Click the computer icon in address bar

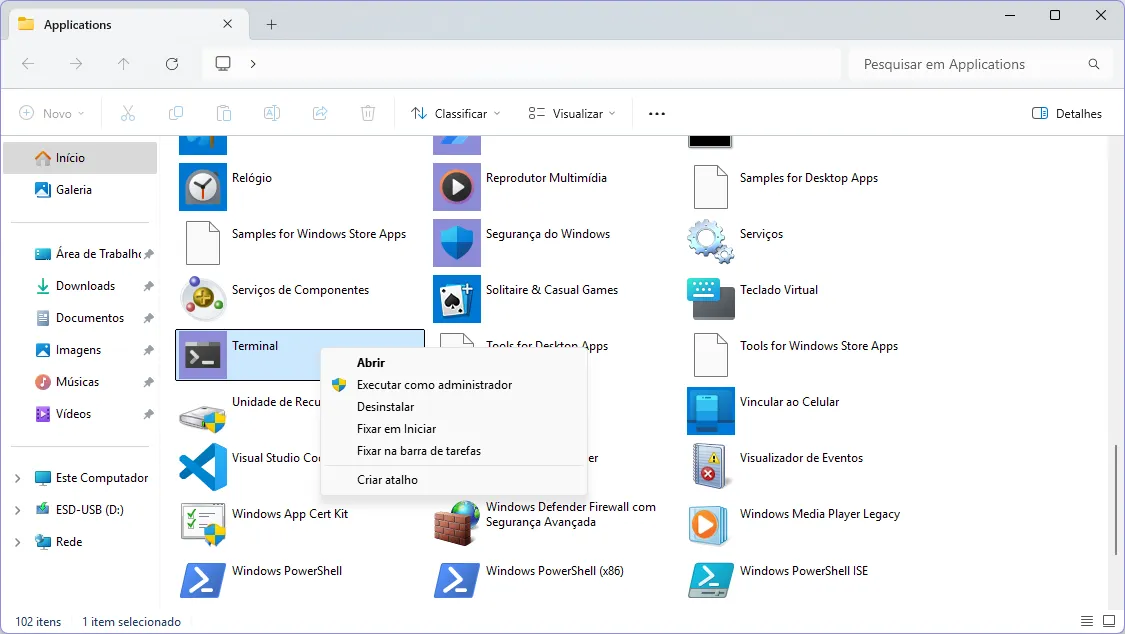(x=223, y=64)
